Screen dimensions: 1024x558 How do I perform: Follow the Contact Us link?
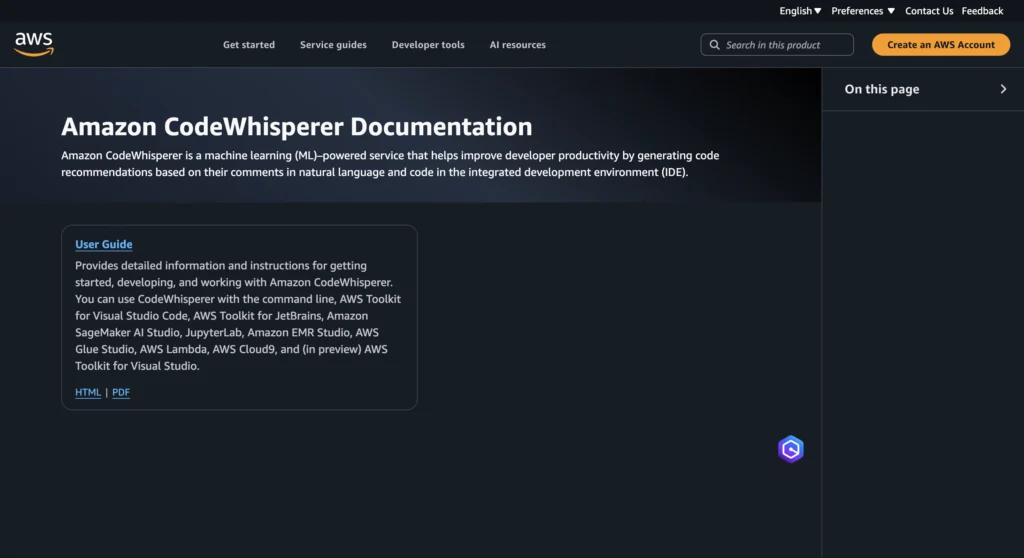click(x=929, y=10)
